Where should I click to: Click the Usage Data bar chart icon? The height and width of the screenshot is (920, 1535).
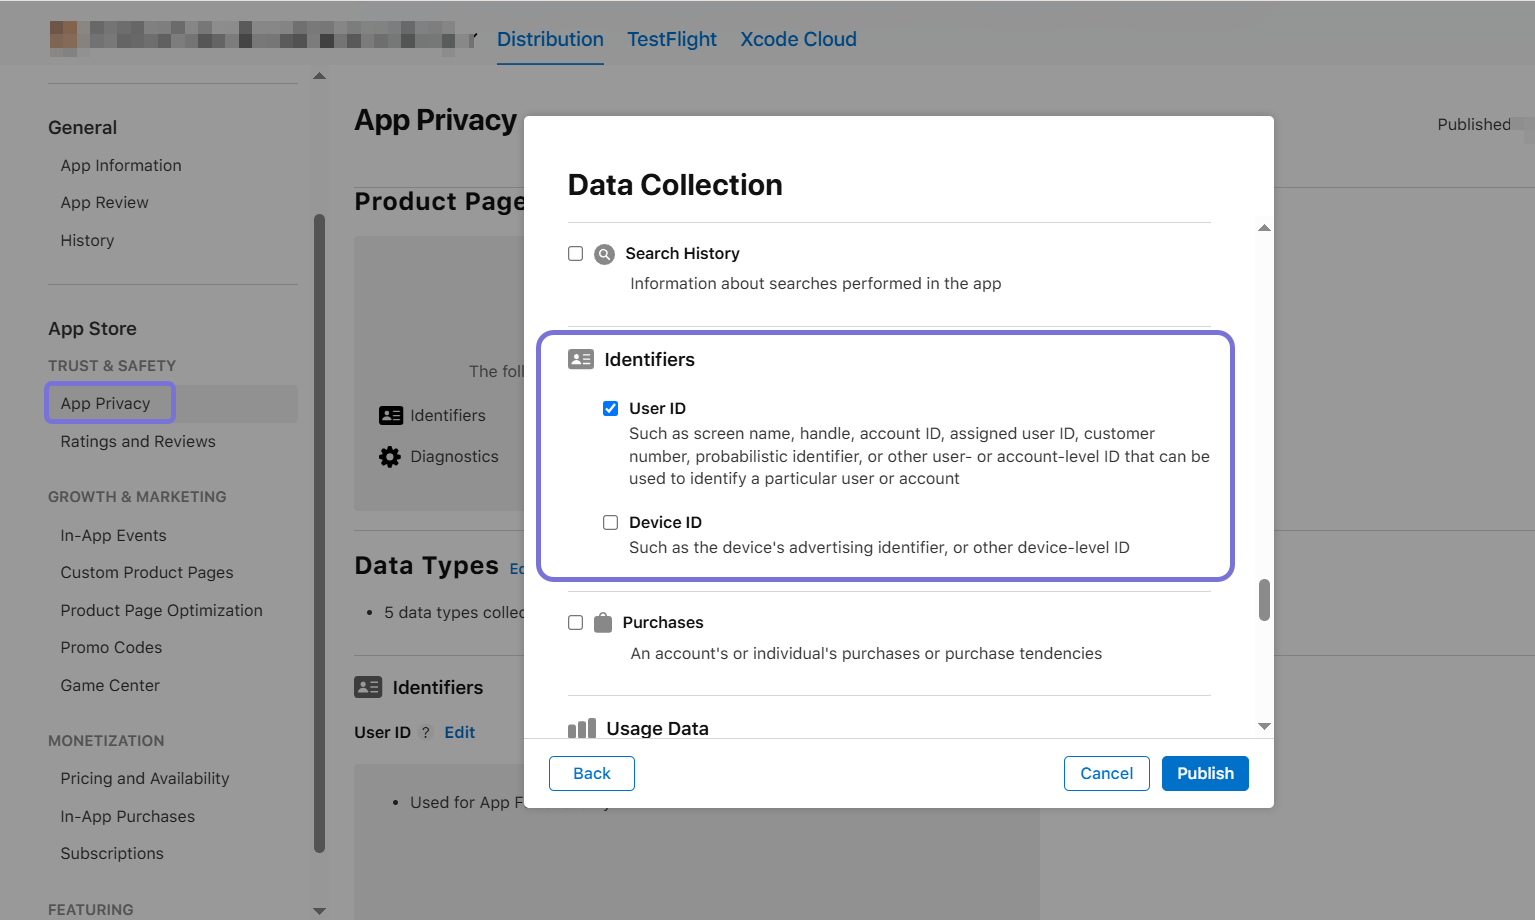[582, 728]
